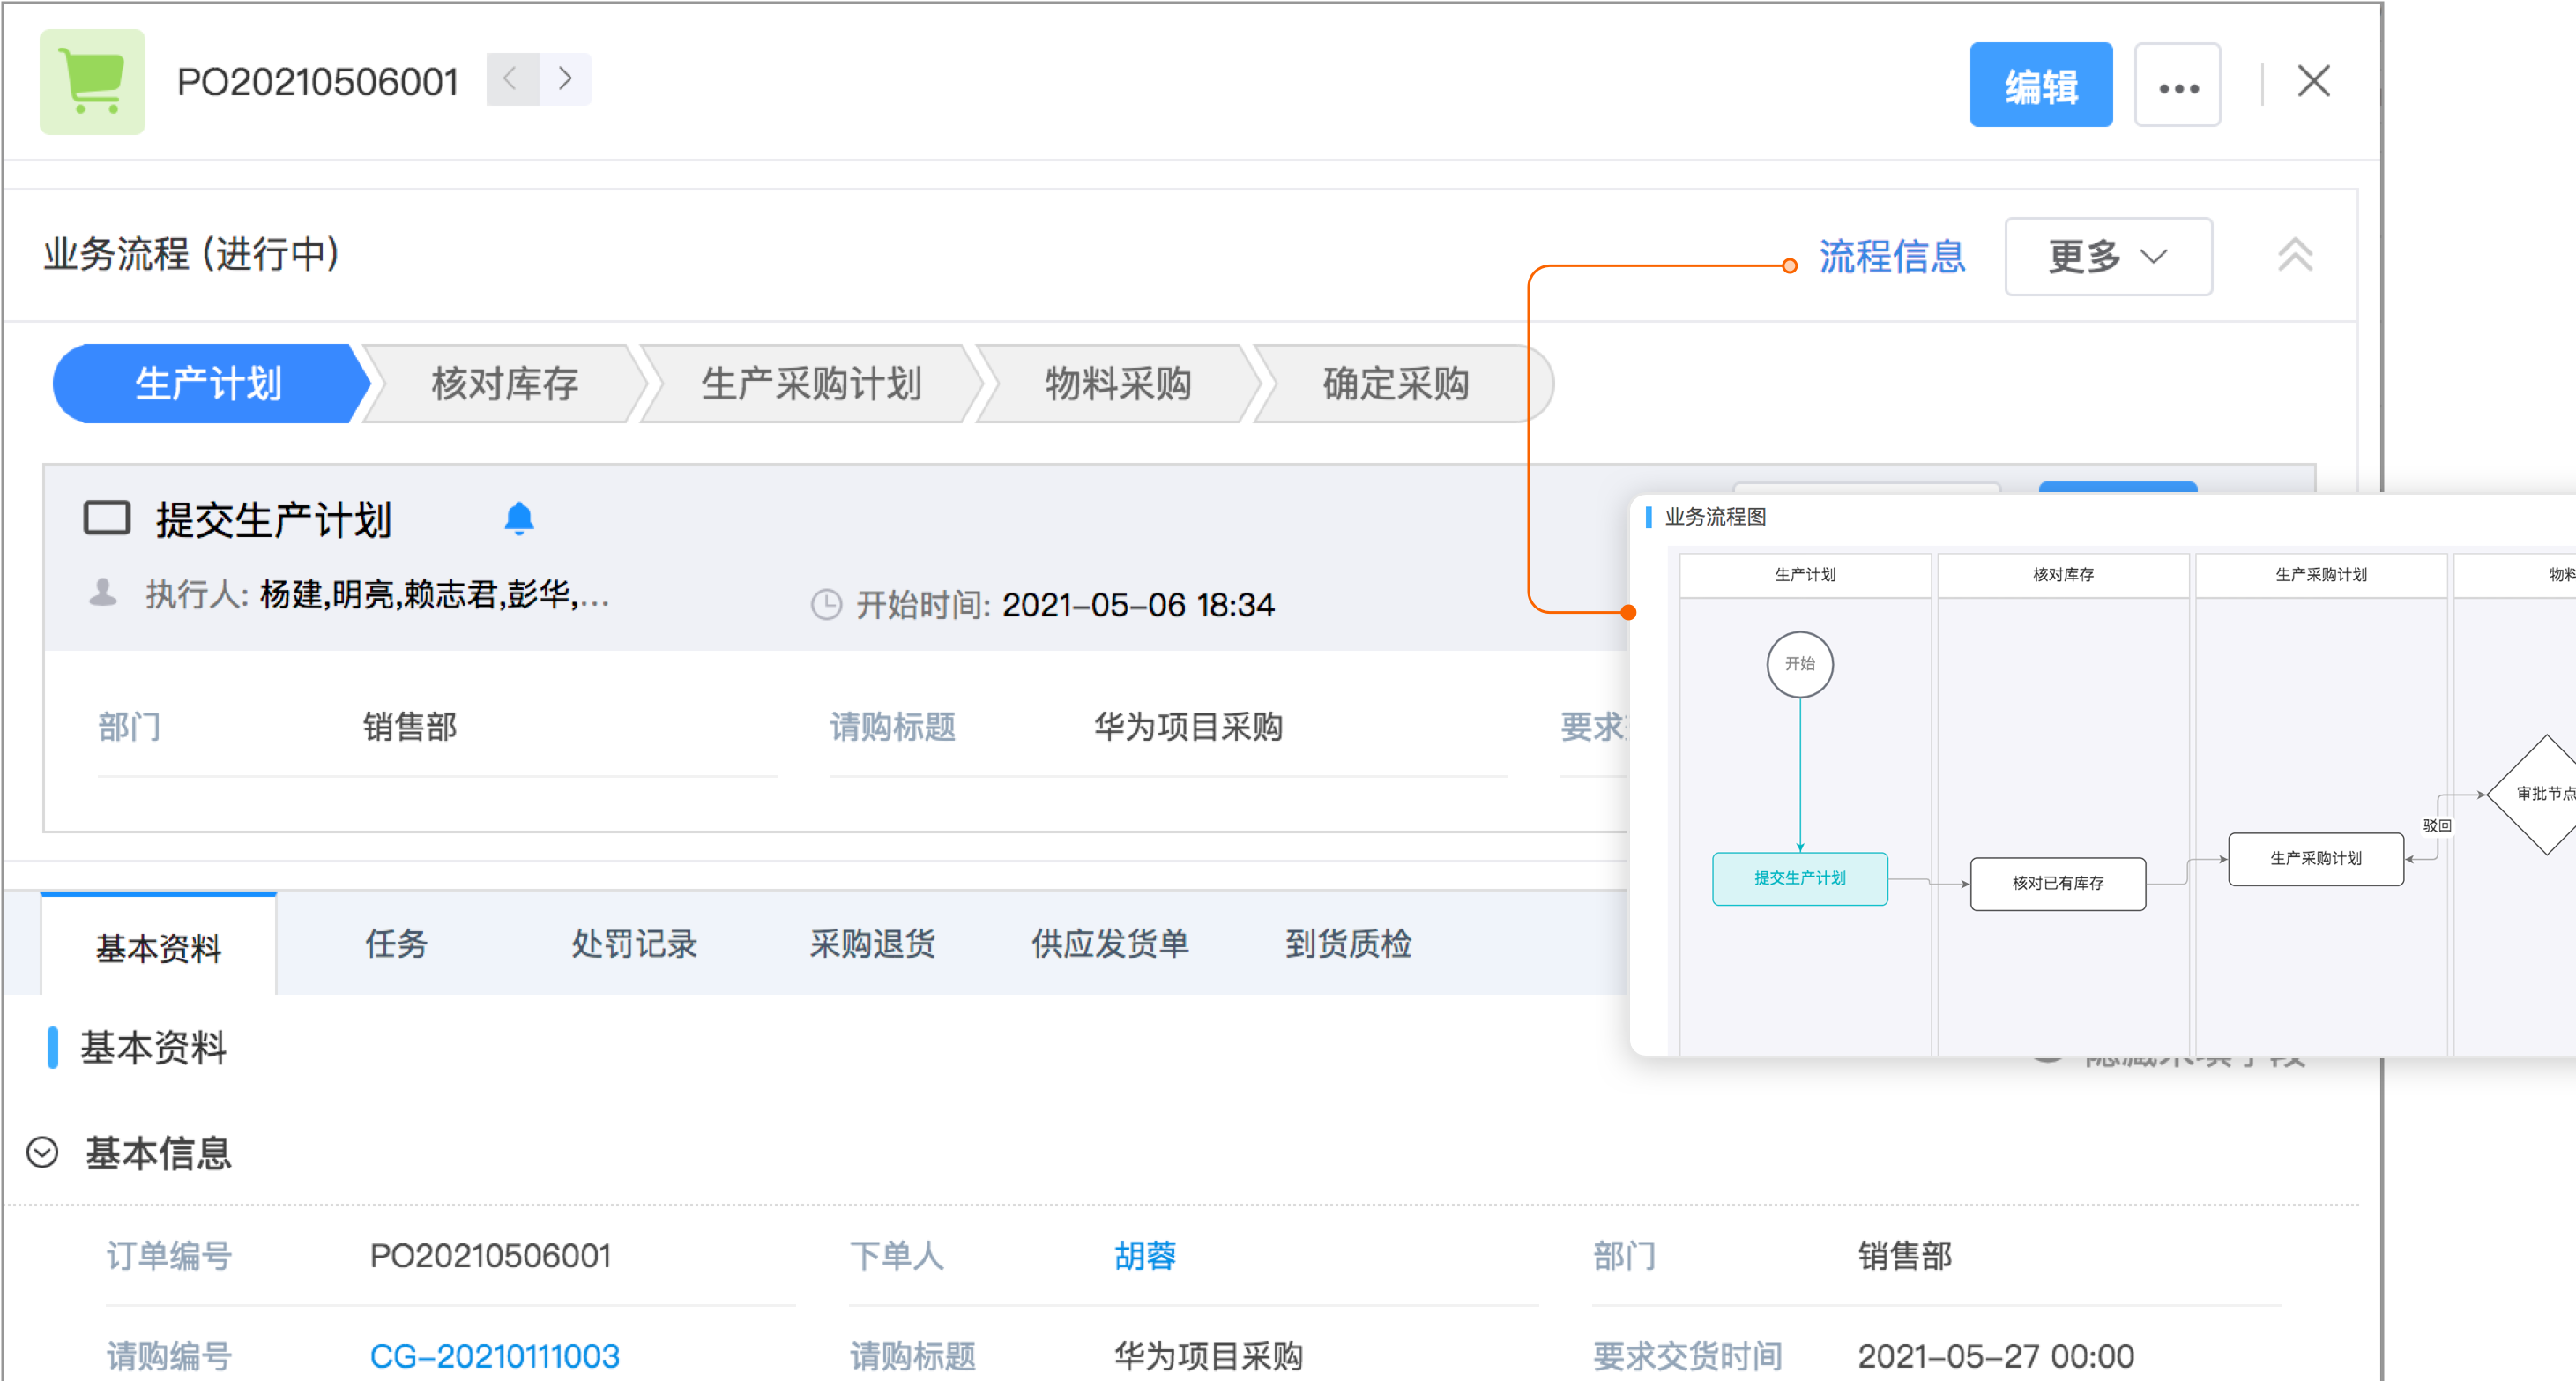Image resolution: width=2576 pixels, height=1381 pixels.
Task: Click the 开始 node in flowchart
Action: point(1799,664)
